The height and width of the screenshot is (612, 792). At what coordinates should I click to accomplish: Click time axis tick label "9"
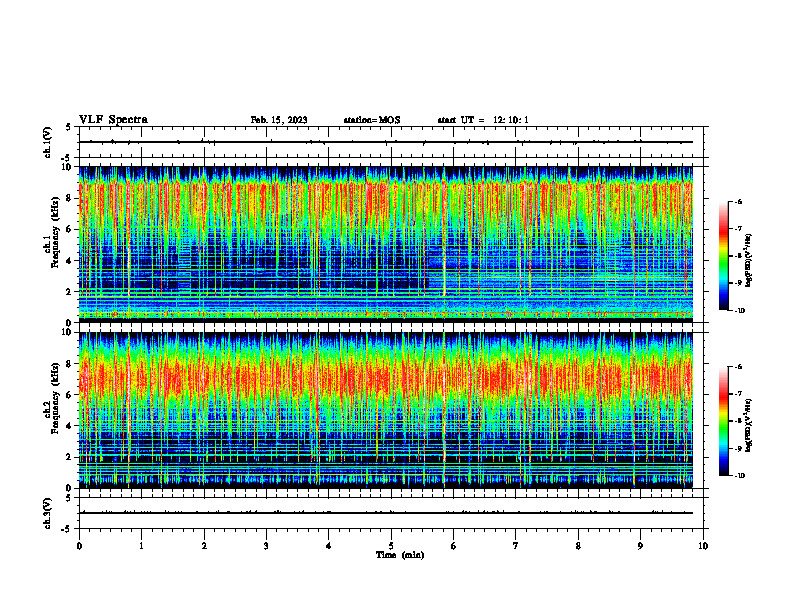coord(640,546)
